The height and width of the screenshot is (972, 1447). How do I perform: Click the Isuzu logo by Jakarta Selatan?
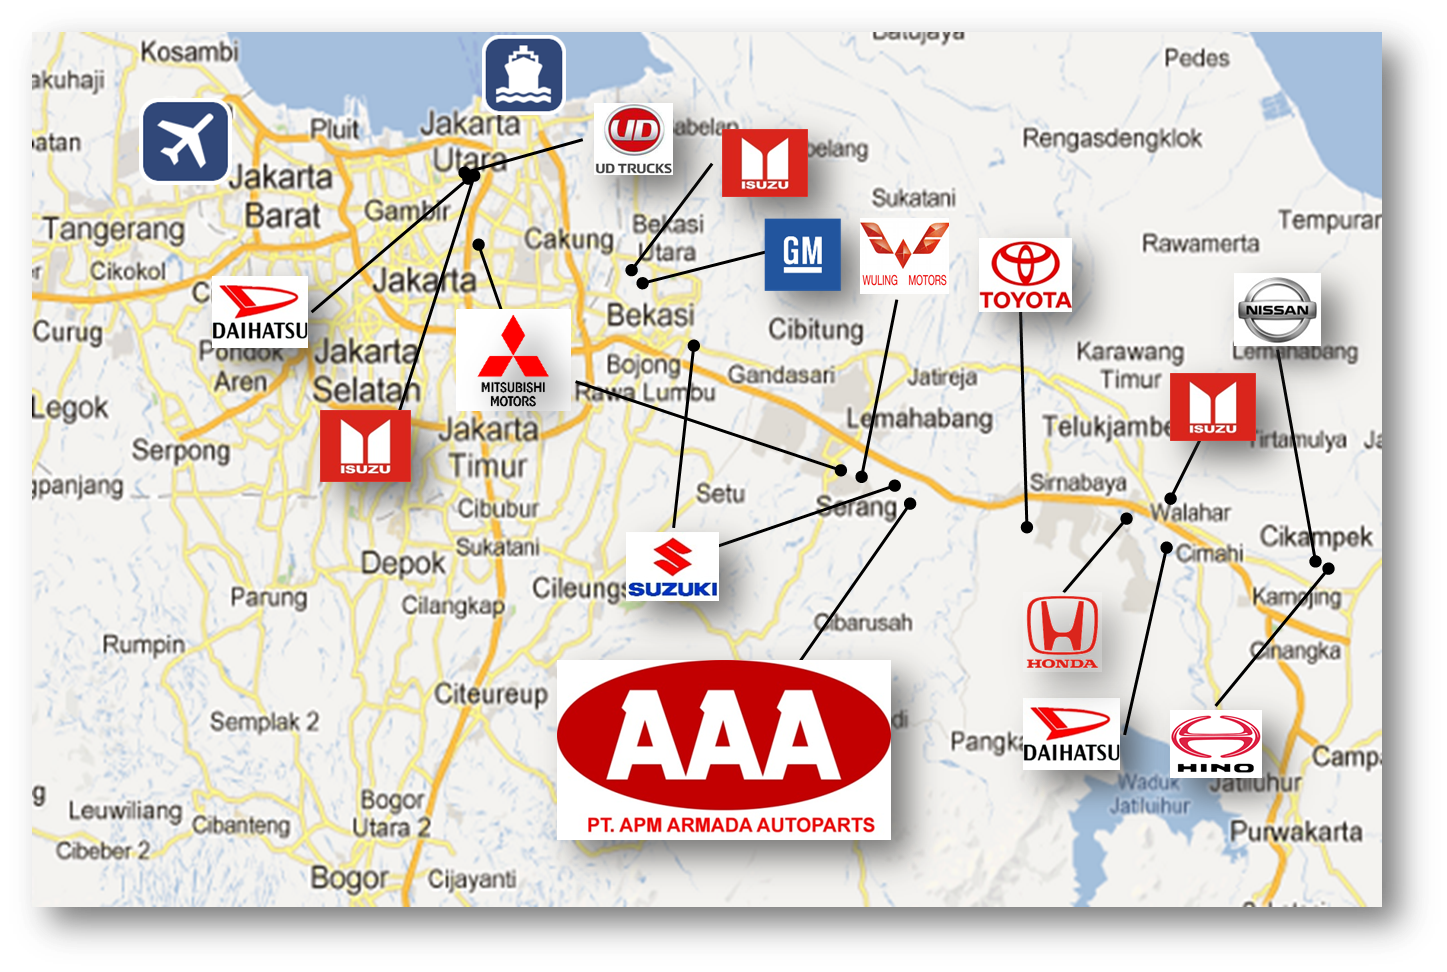(365, 446)
